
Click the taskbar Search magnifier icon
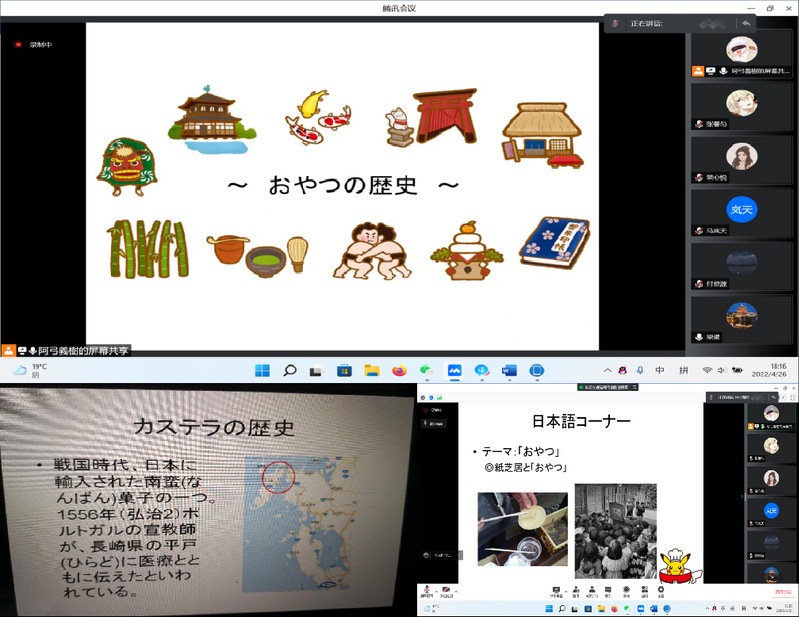tap(289, 371)
